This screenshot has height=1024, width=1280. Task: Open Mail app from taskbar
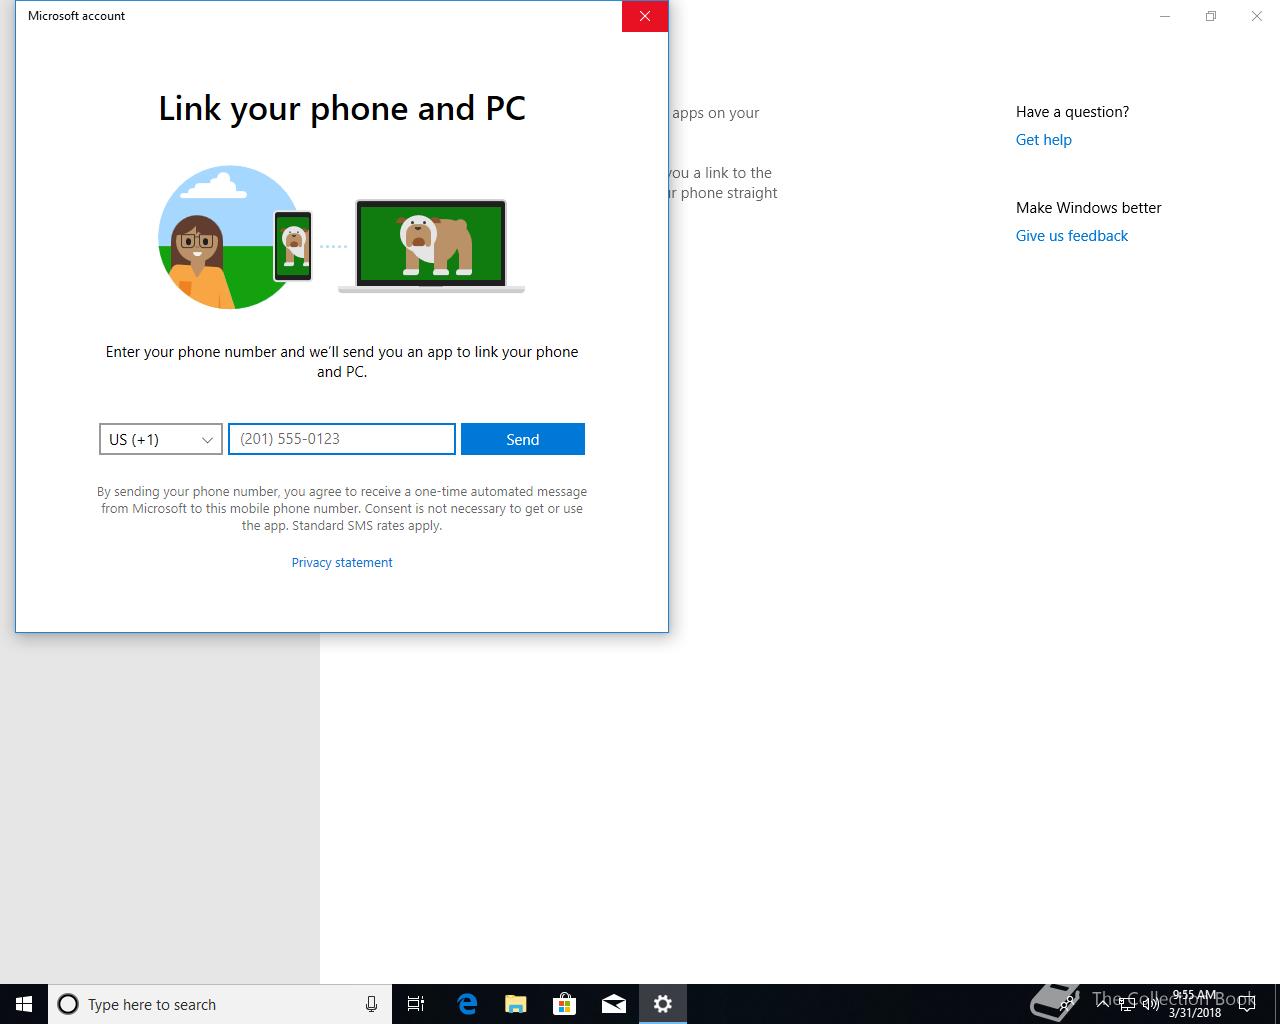614,1004
